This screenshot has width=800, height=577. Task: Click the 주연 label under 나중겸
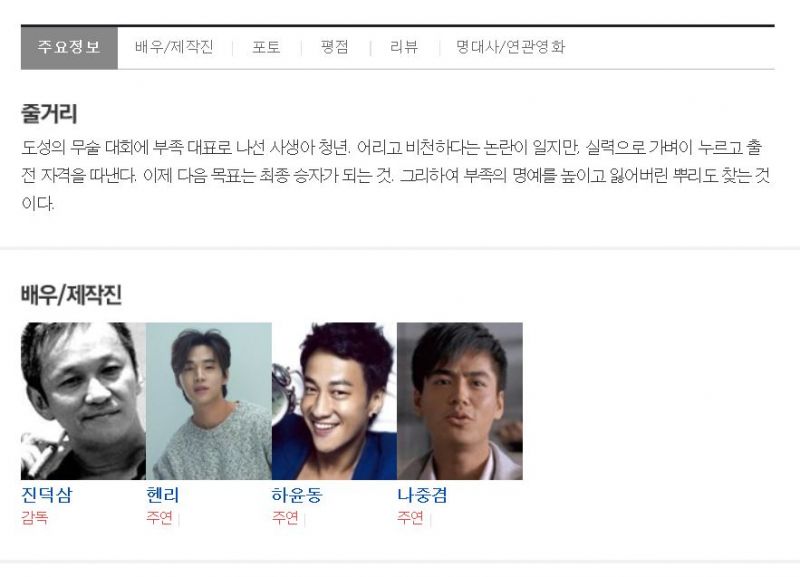(x=411, y=518)
